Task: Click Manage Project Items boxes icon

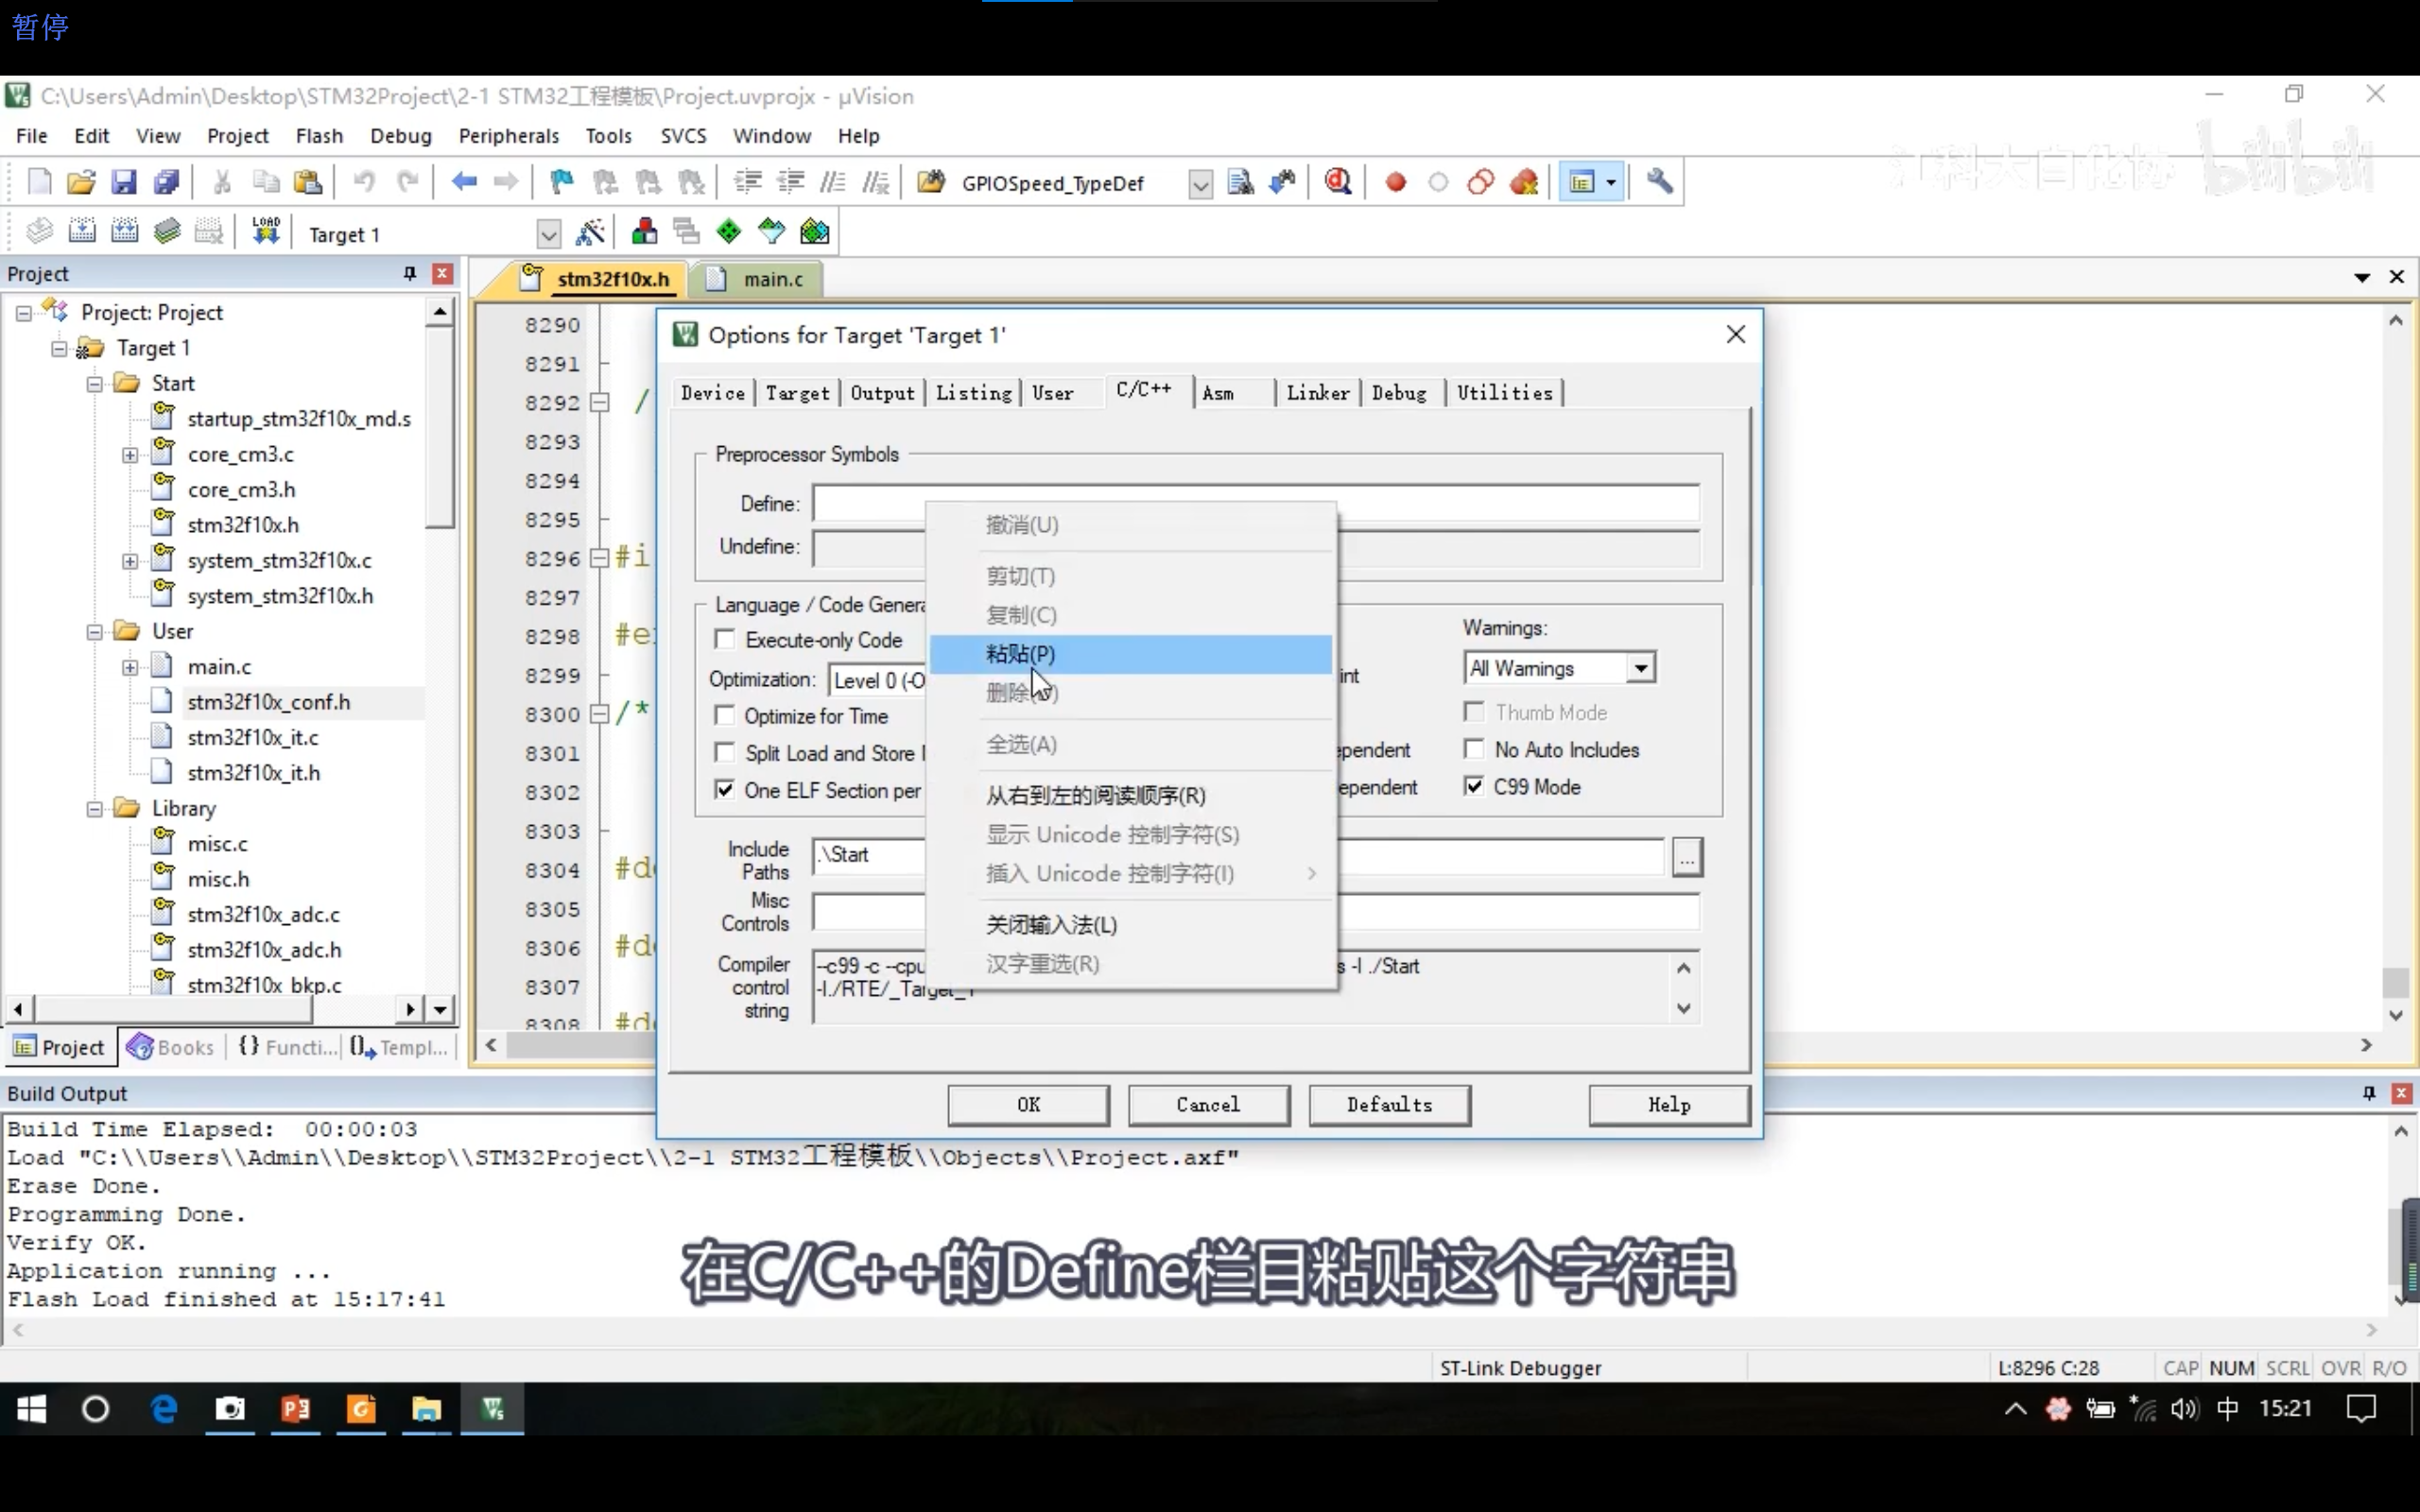Action: [644, 233]
